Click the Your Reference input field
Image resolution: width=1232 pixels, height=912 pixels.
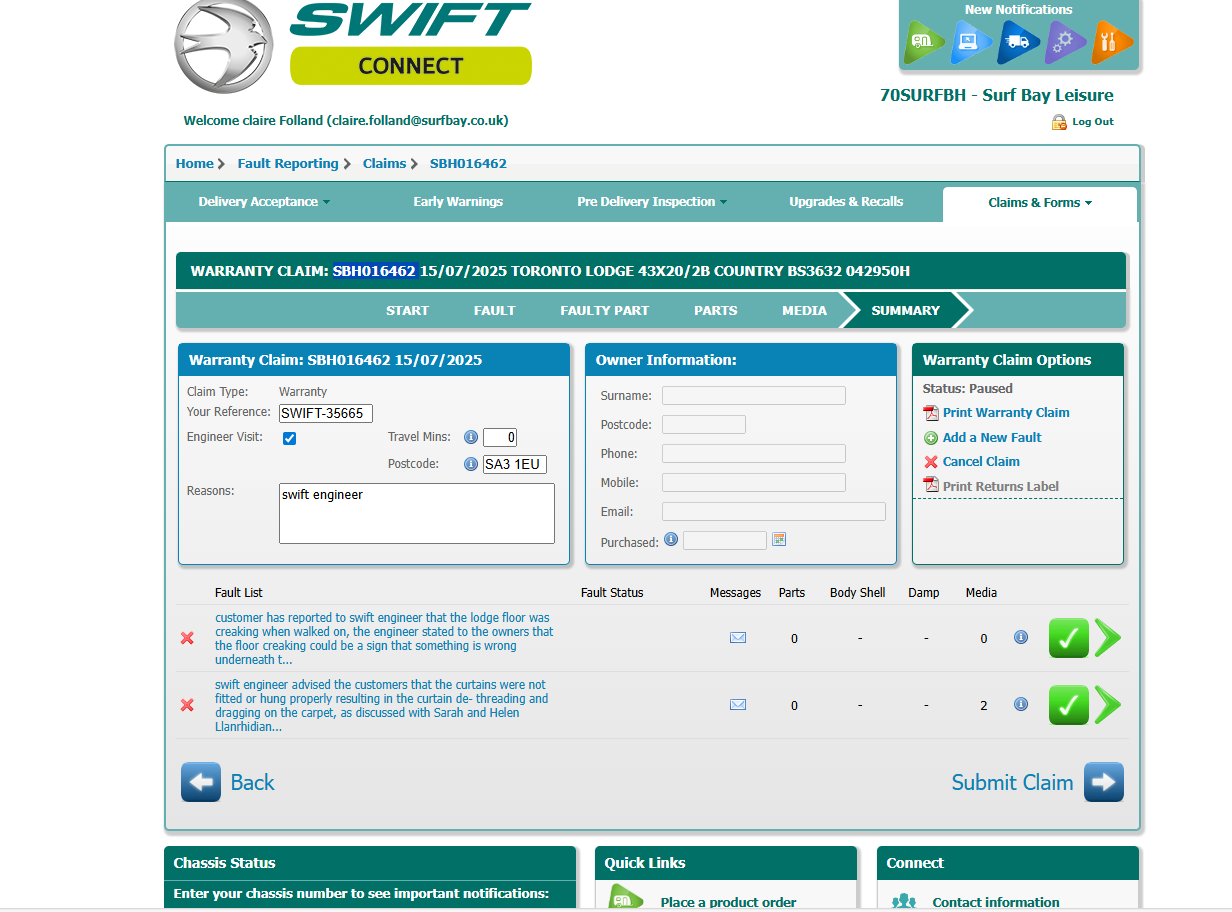326,413
